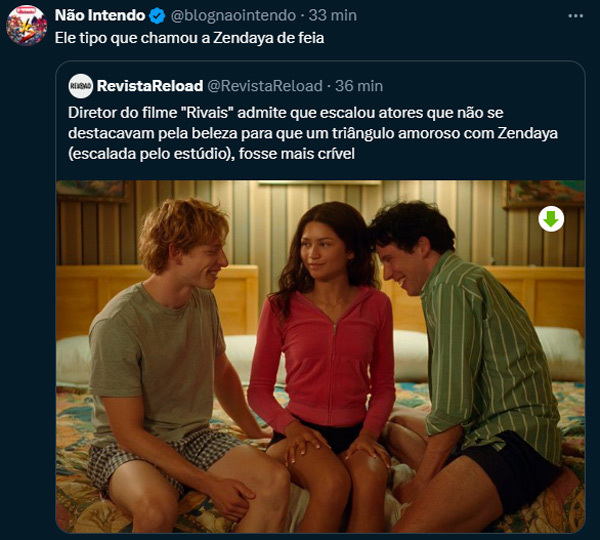Screen dimensions: 600x540
Task: Select the tweet text about Zendaya de feia
Action: click(x=189, y=38)
